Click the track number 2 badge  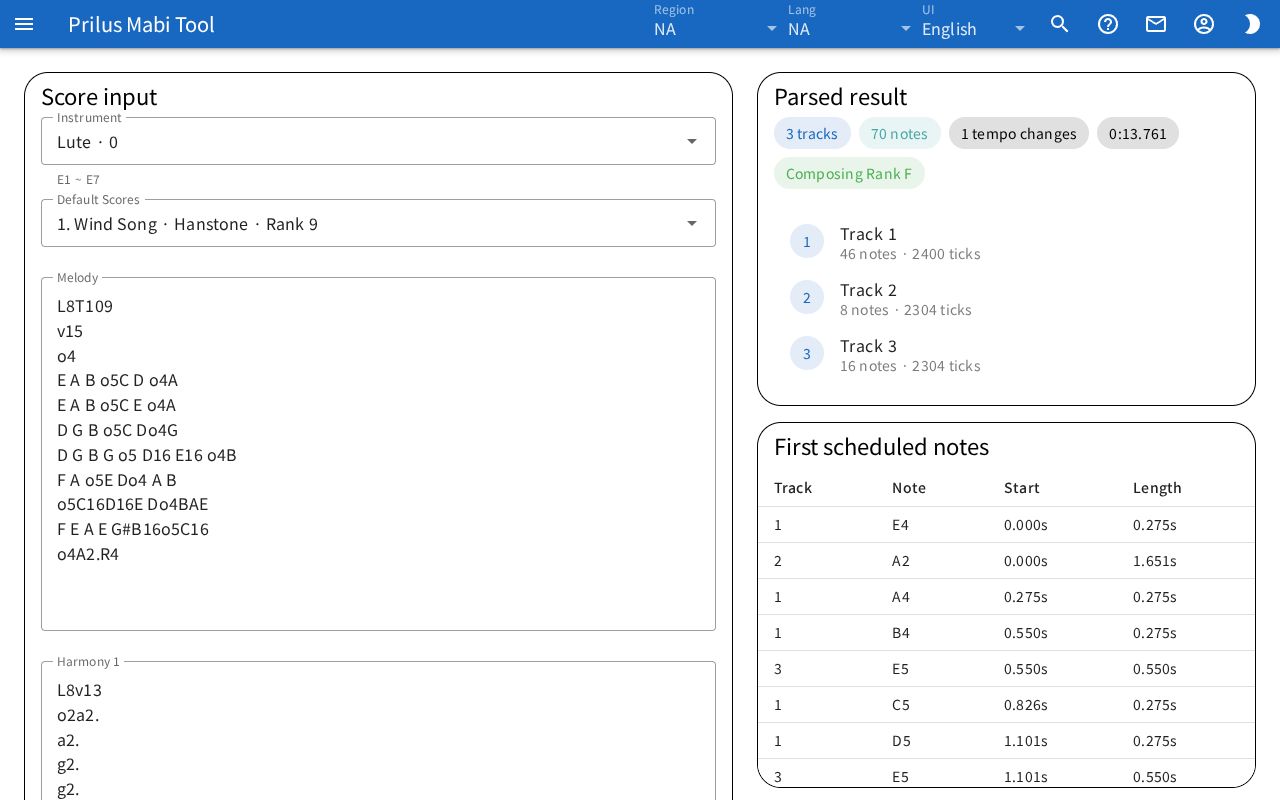(x=807, y=298)
